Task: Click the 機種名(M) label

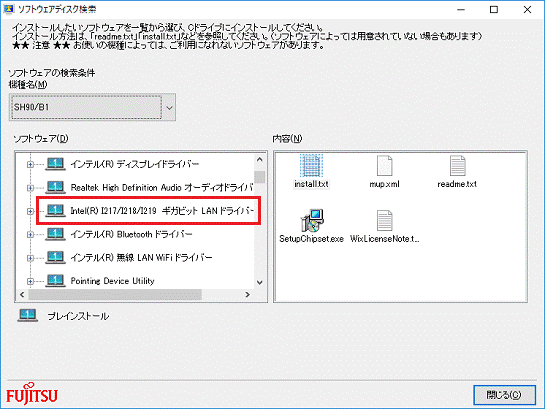Action: click(x=28, y=84)
